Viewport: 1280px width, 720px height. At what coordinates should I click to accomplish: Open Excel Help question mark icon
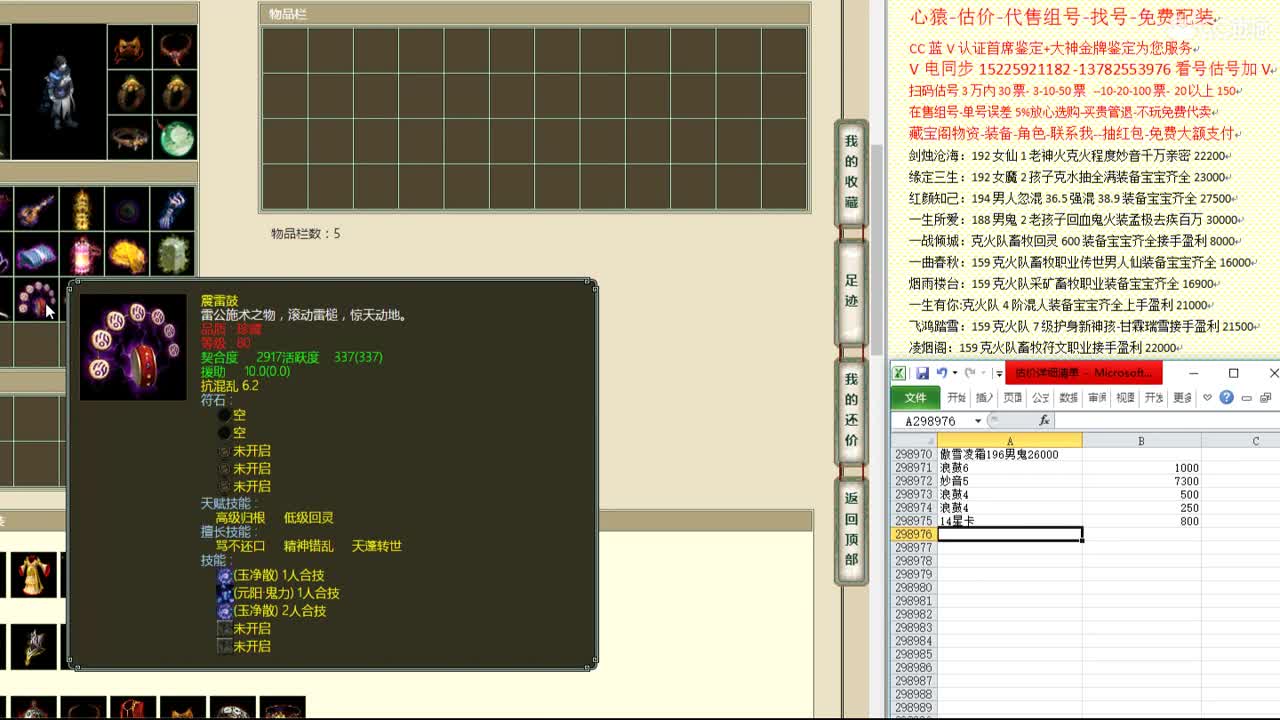(1227, 398)
